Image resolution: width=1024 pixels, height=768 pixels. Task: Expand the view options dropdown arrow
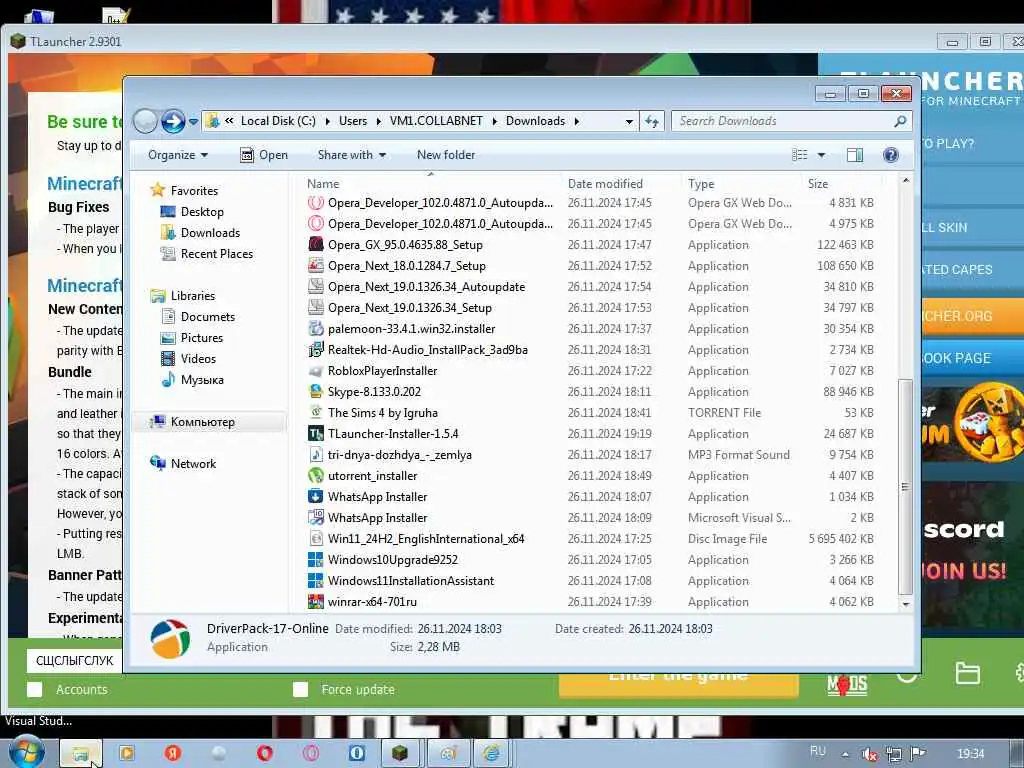tap(822, 155)
